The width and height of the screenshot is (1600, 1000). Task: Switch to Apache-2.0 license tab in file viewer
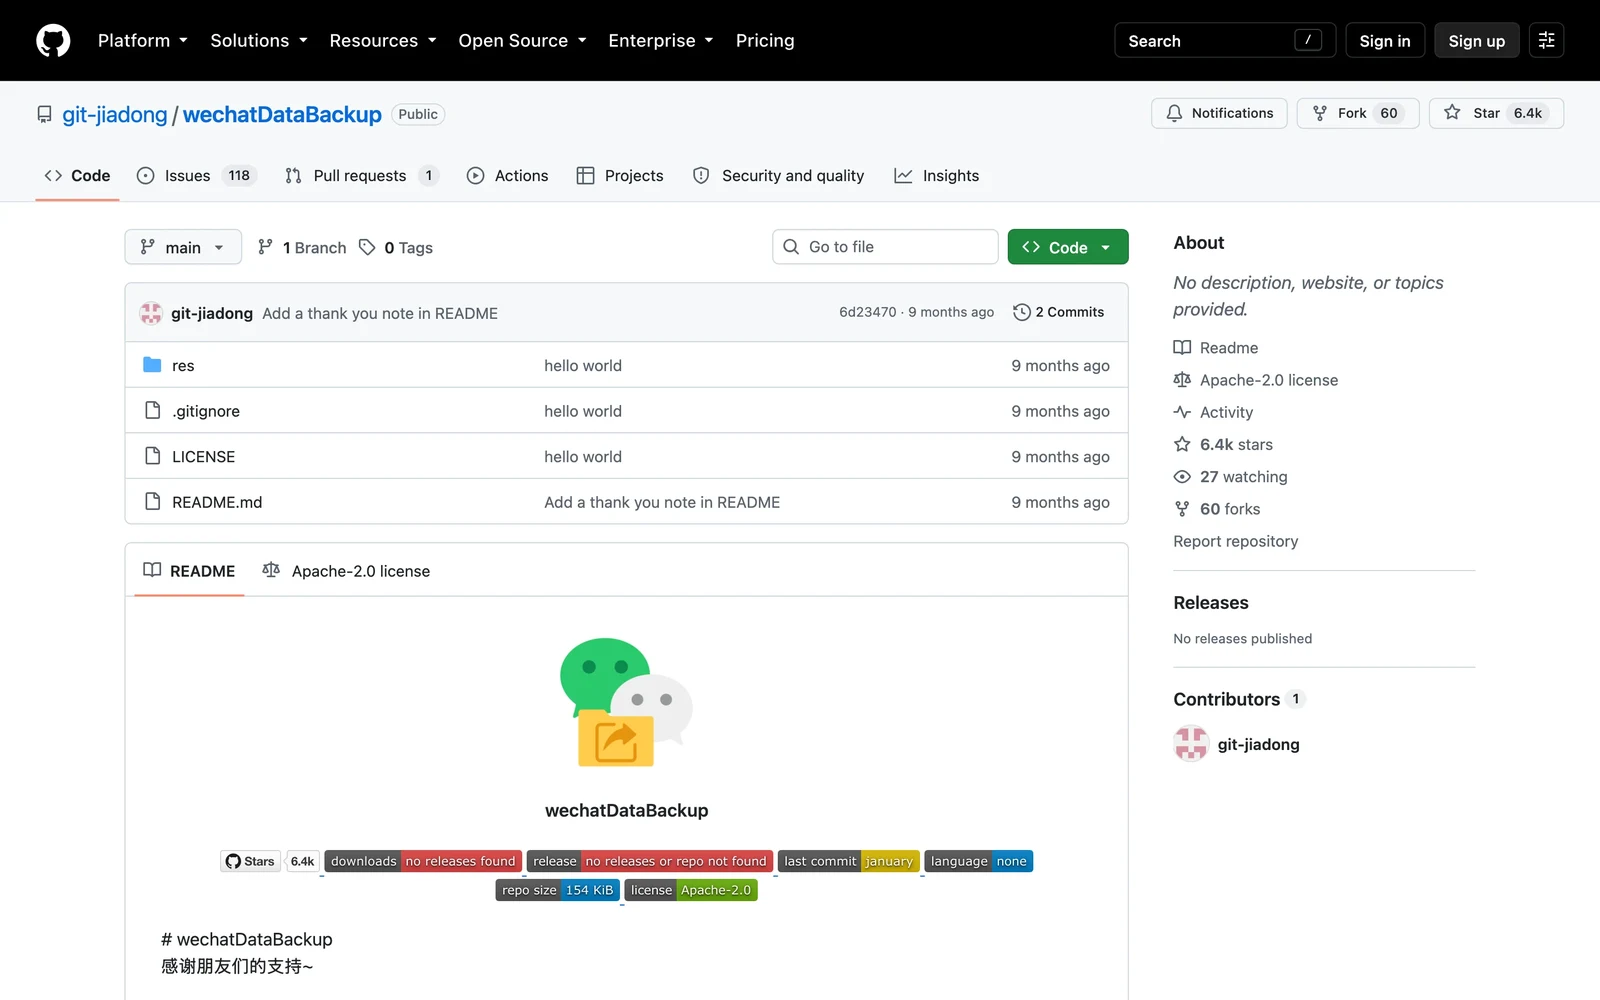click(346, 571)
